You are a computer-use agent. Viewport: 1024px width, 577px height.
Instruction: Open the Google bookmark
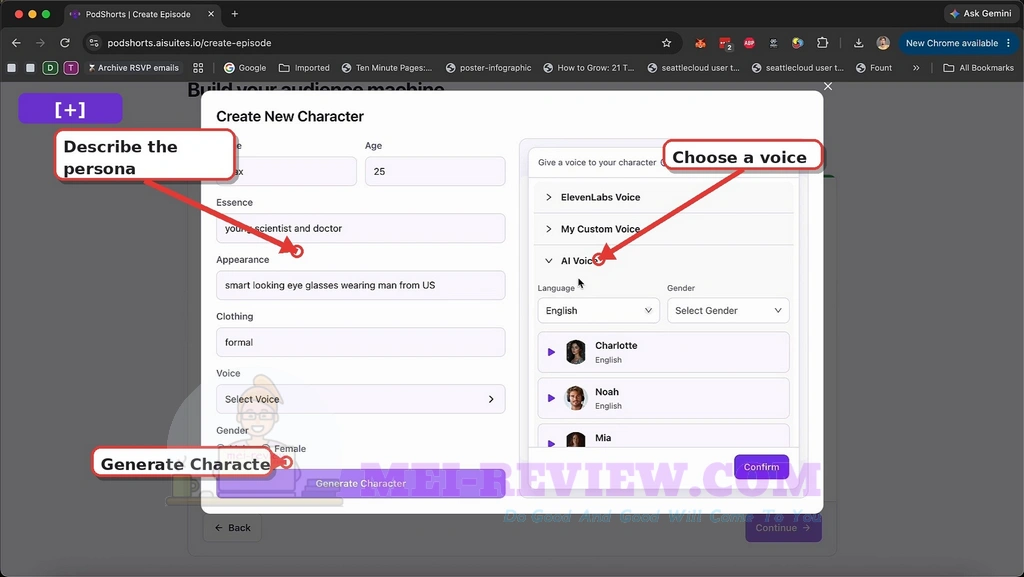point(245,68)
